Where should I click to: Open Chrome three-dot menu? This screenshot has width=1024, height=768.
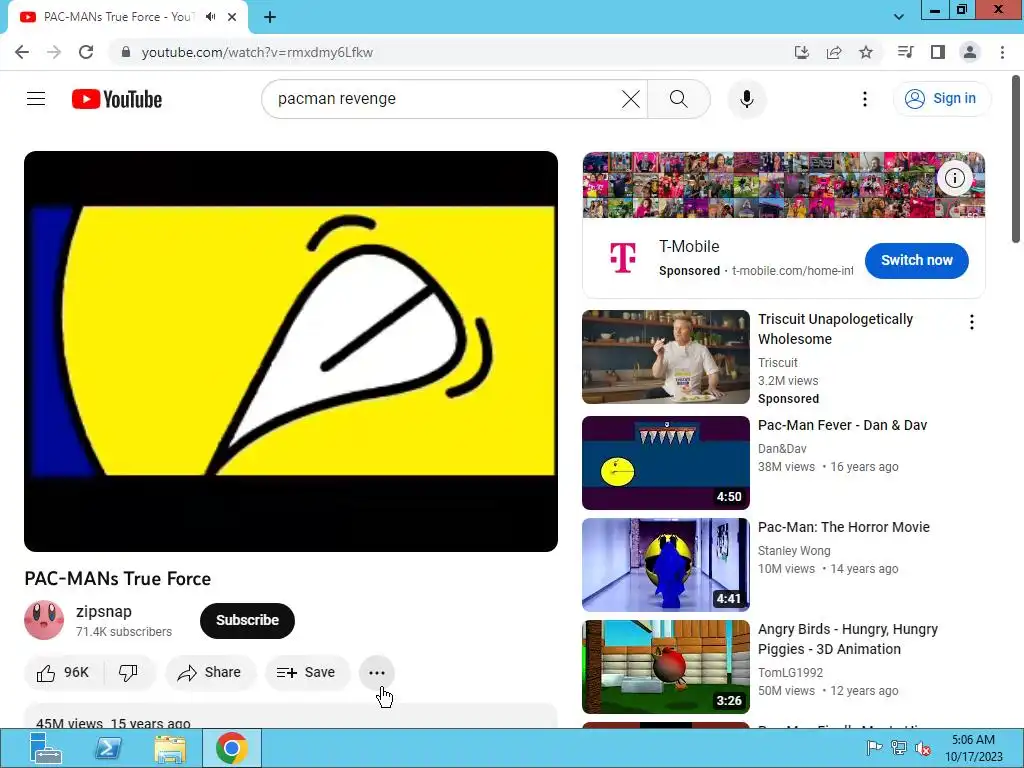[x=1002, y=52]
